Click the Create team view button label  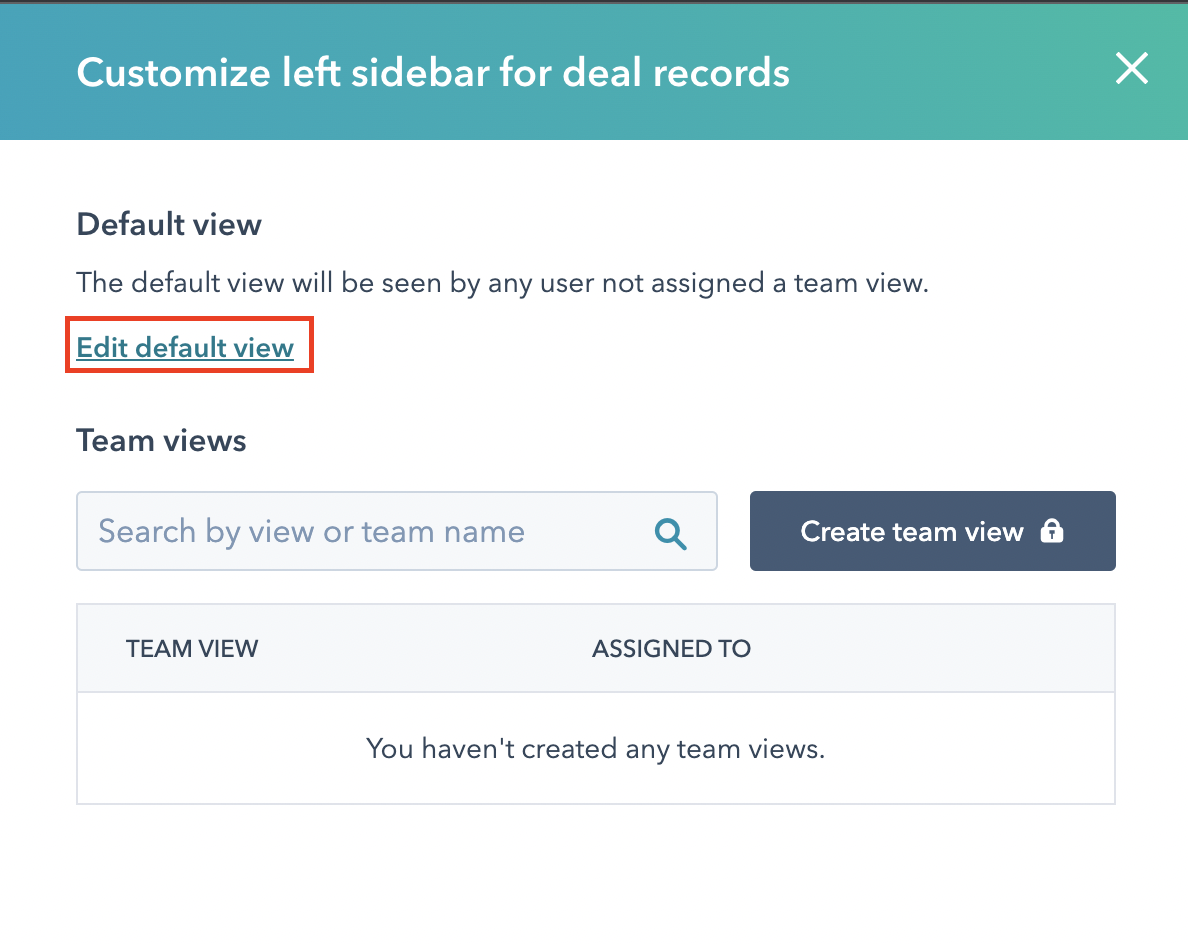(911, 531)
